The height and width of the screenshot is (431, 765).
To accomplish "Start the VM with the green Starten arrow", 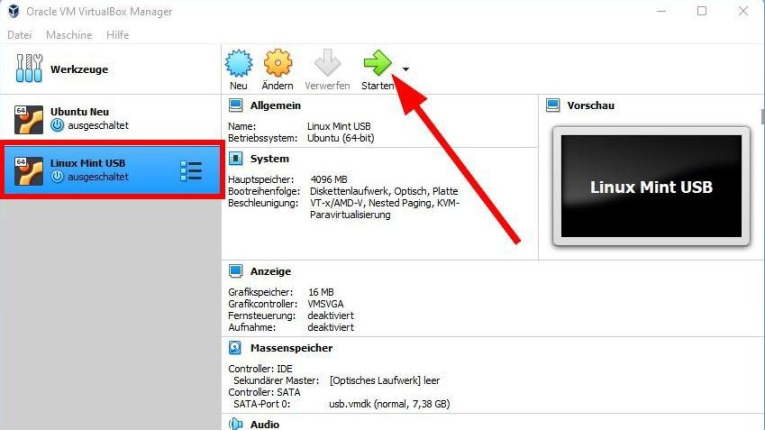I will coord(378,63).
